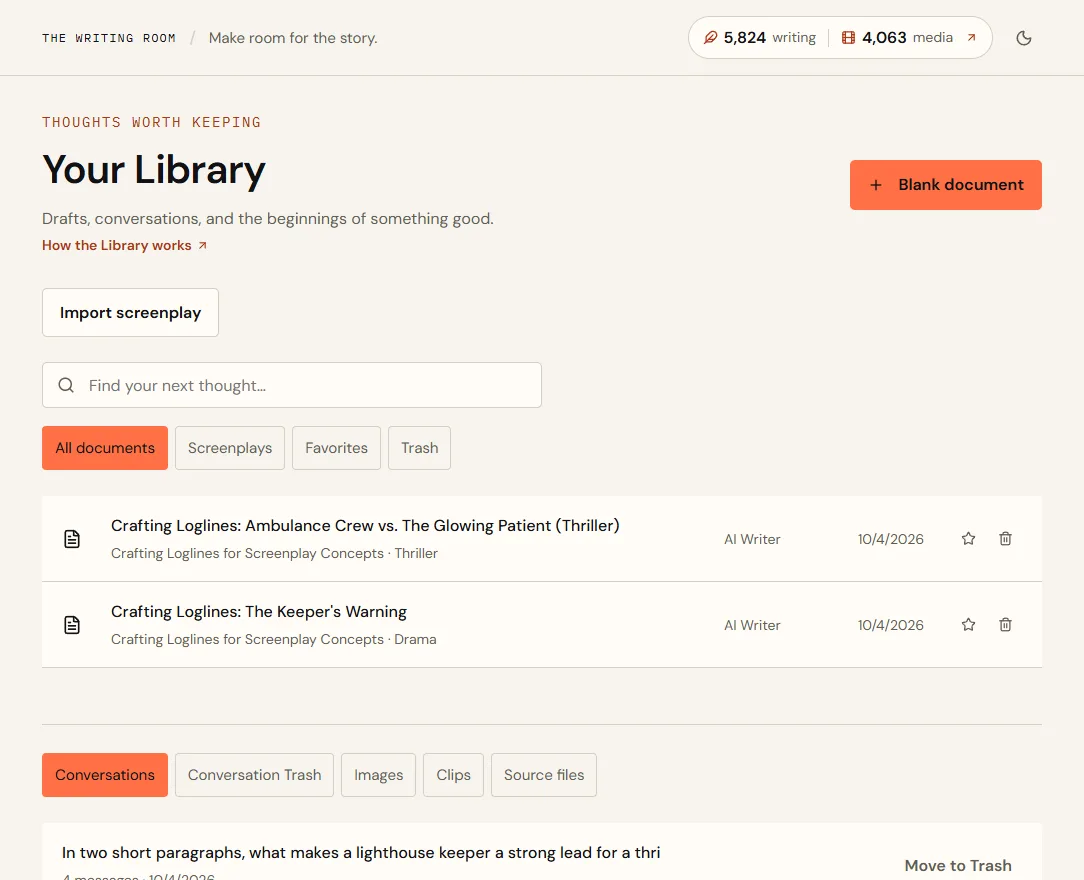
Task: Switch to the Clips tab
Action: pos(454,775)
